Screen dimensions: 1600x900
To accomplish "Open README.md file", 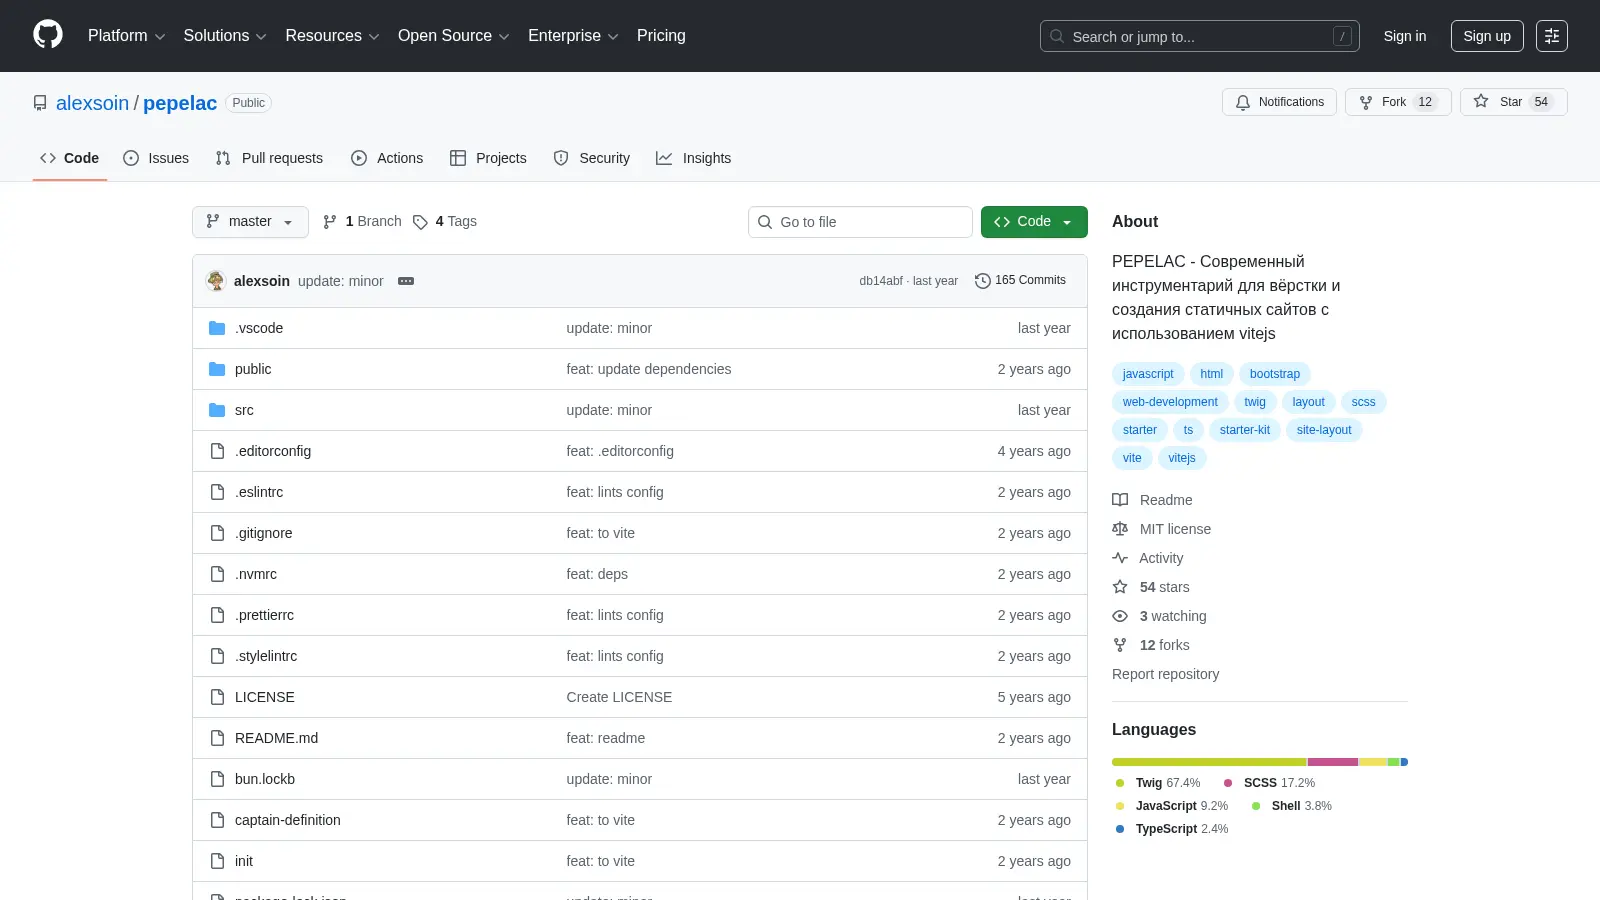I will point(276,738).
